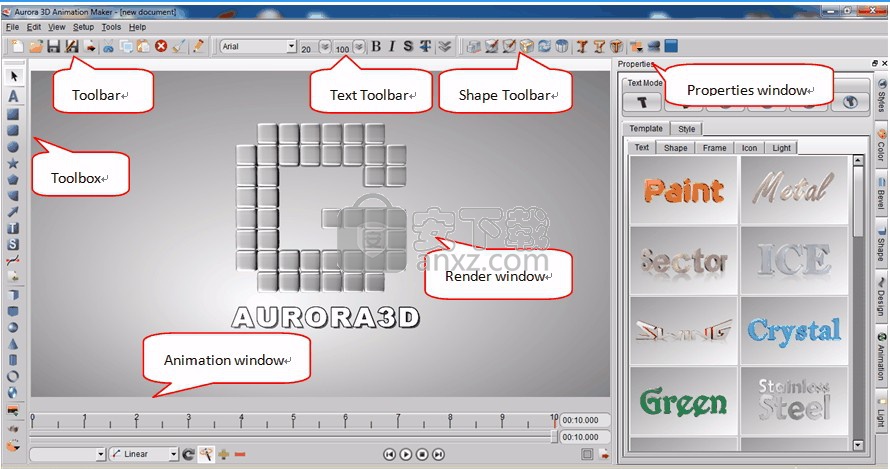Click the remove keyframe minus icon

(x=240, y=454)
